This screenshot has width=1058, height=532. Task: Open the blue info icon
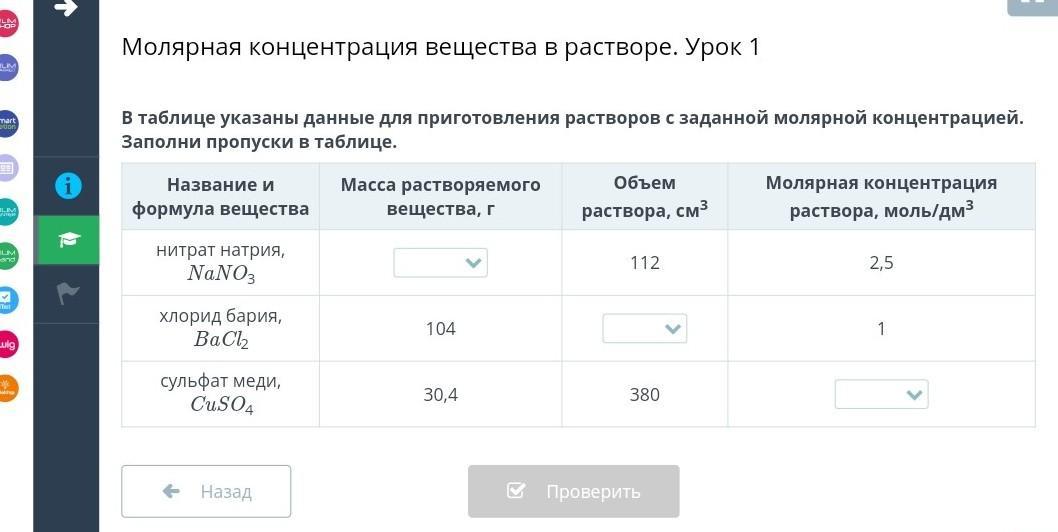[68, 186]
